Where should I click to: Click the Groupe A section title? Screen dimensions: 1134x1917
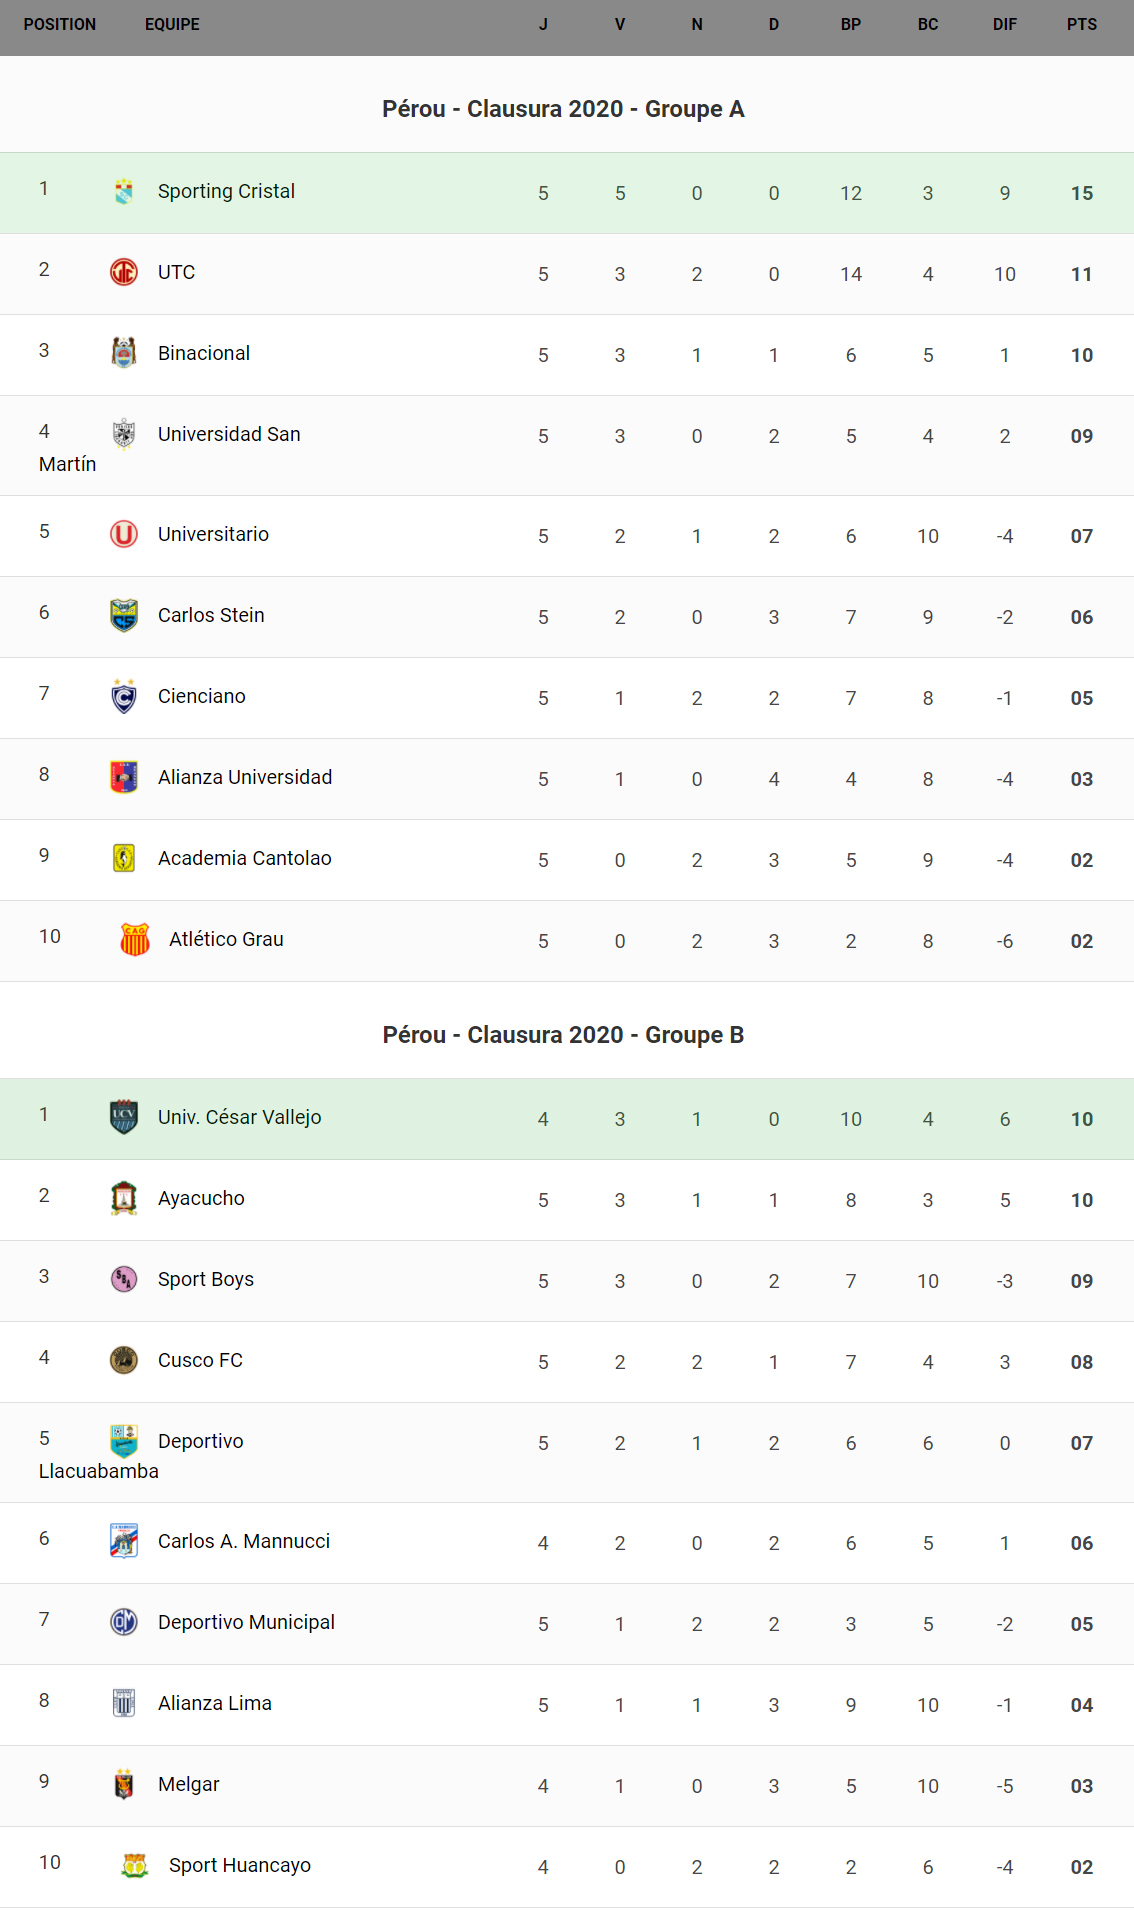(563, 109)
